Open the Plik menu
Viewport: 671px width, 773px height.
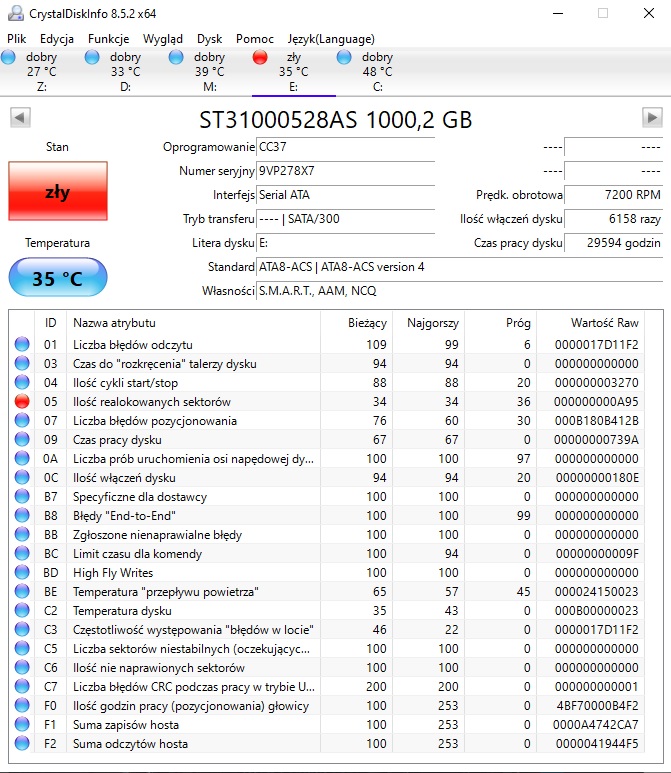tap(16, 39)
